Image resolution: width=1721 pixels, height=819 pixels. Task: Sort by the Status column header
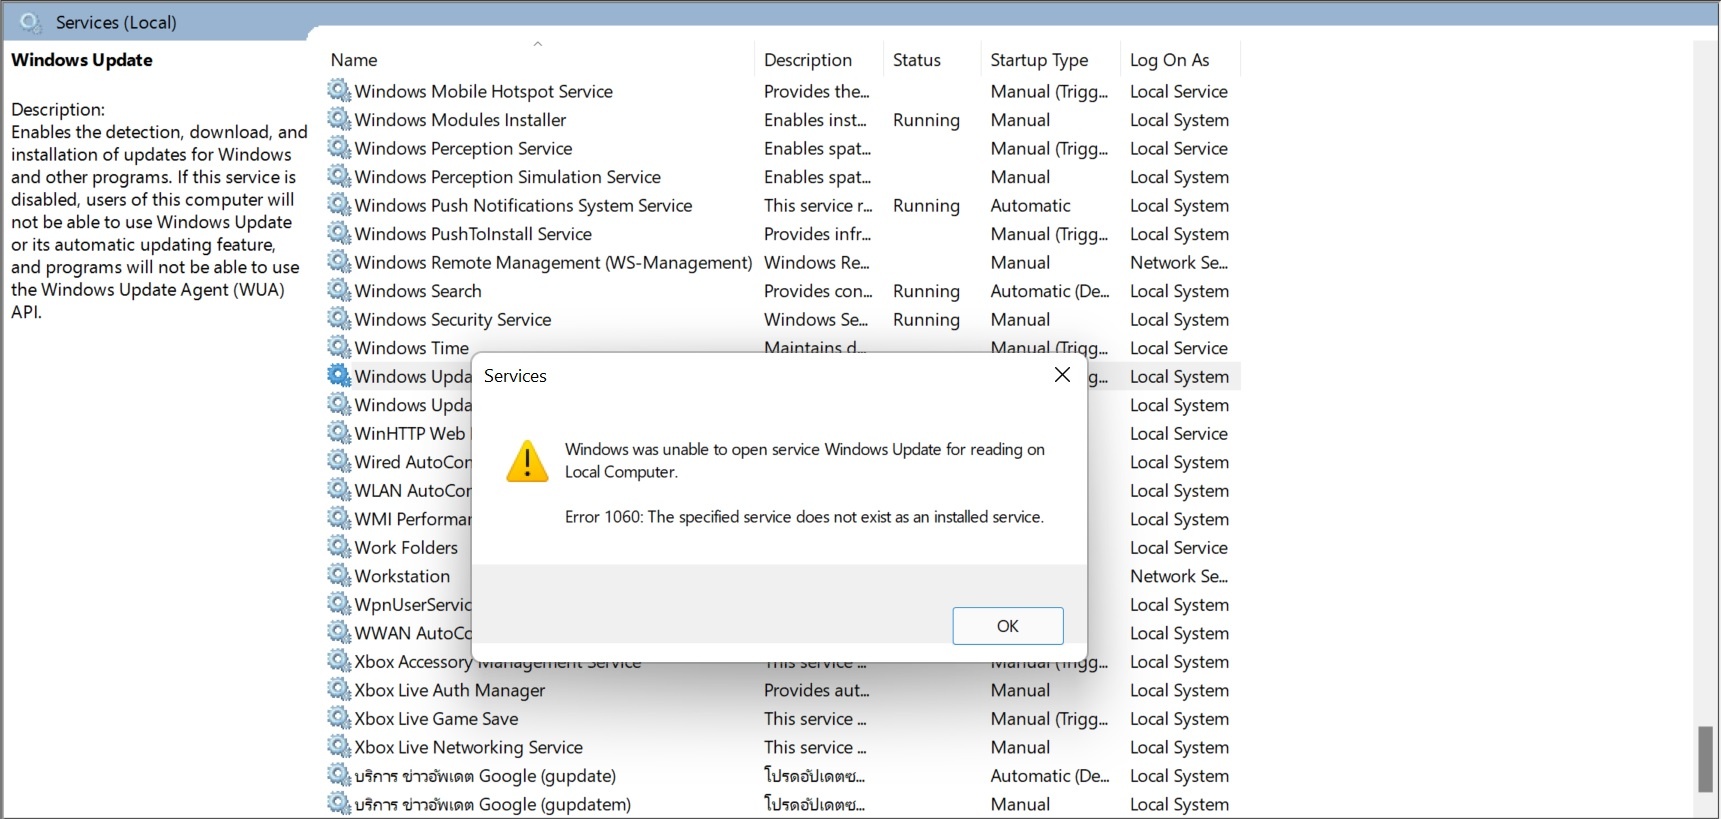point(917,60)
